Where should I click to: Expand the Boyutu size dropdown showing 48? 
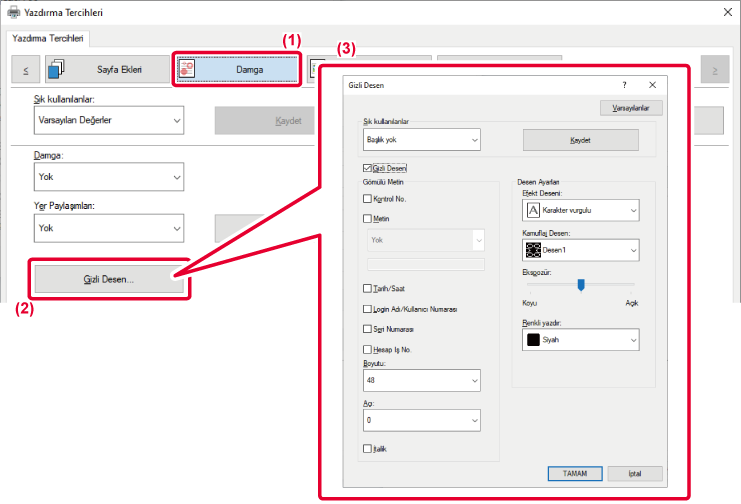click(x=422, y=381)
